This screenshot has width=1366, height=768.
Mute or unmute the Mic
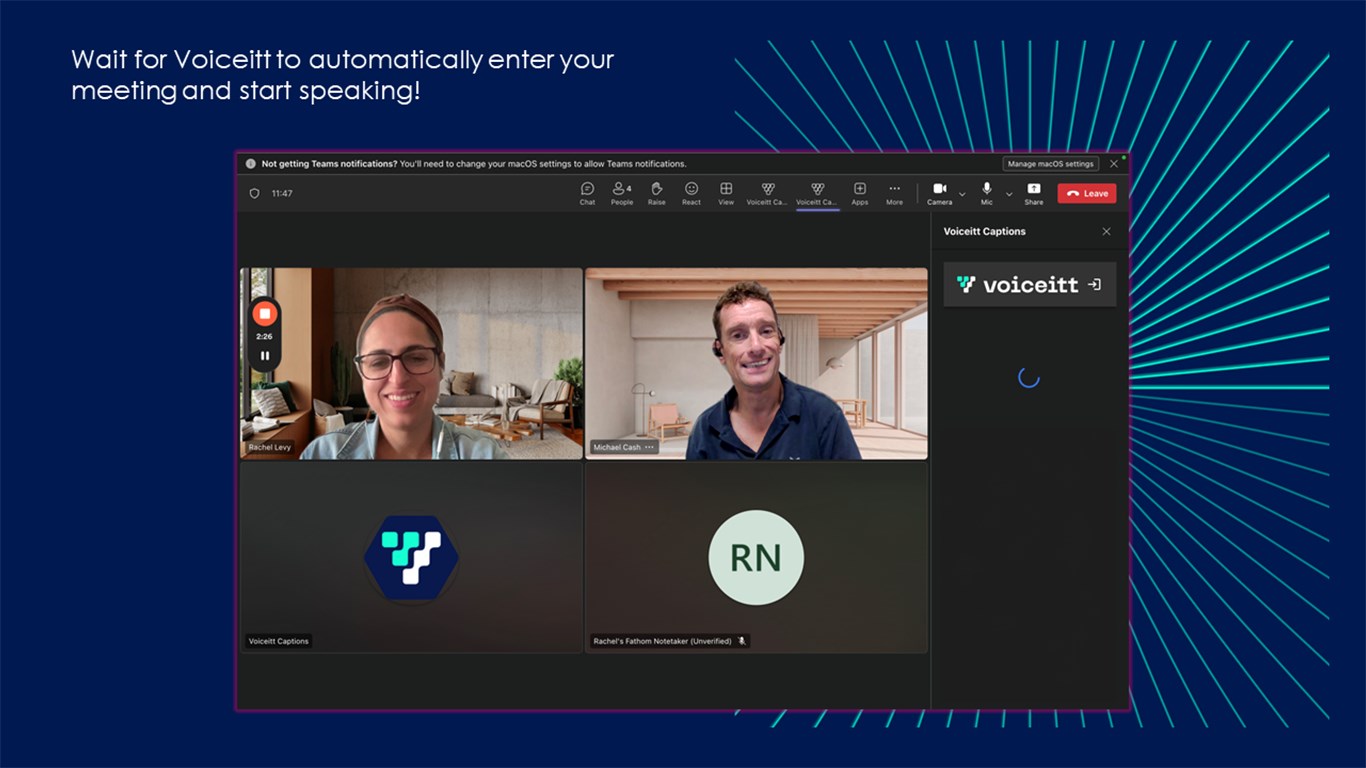click(x=987, y=193)
